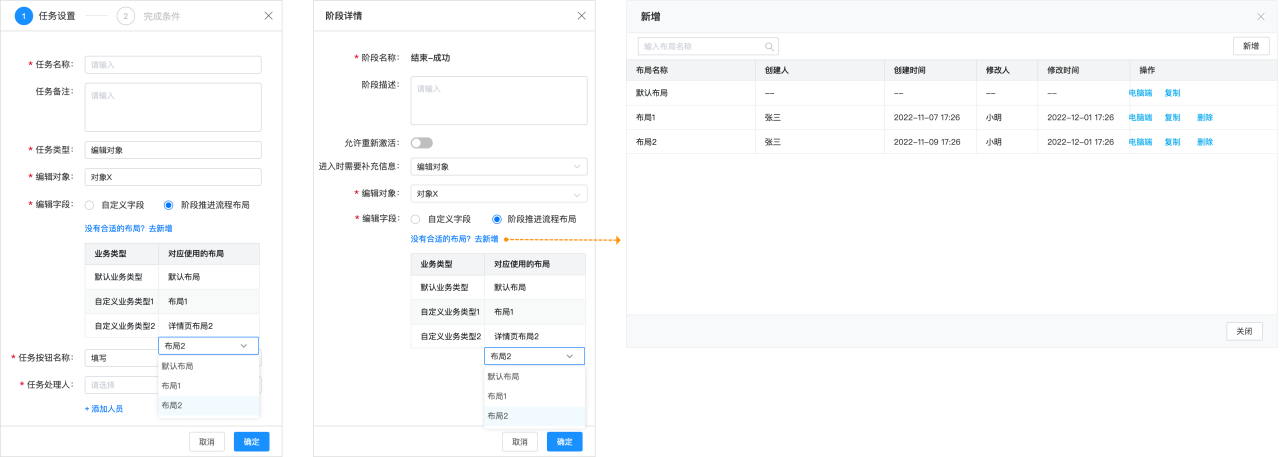Choose 布局2 option in 任务设置 dropdown list
The image size is (1280, 457).
[208, 406]
